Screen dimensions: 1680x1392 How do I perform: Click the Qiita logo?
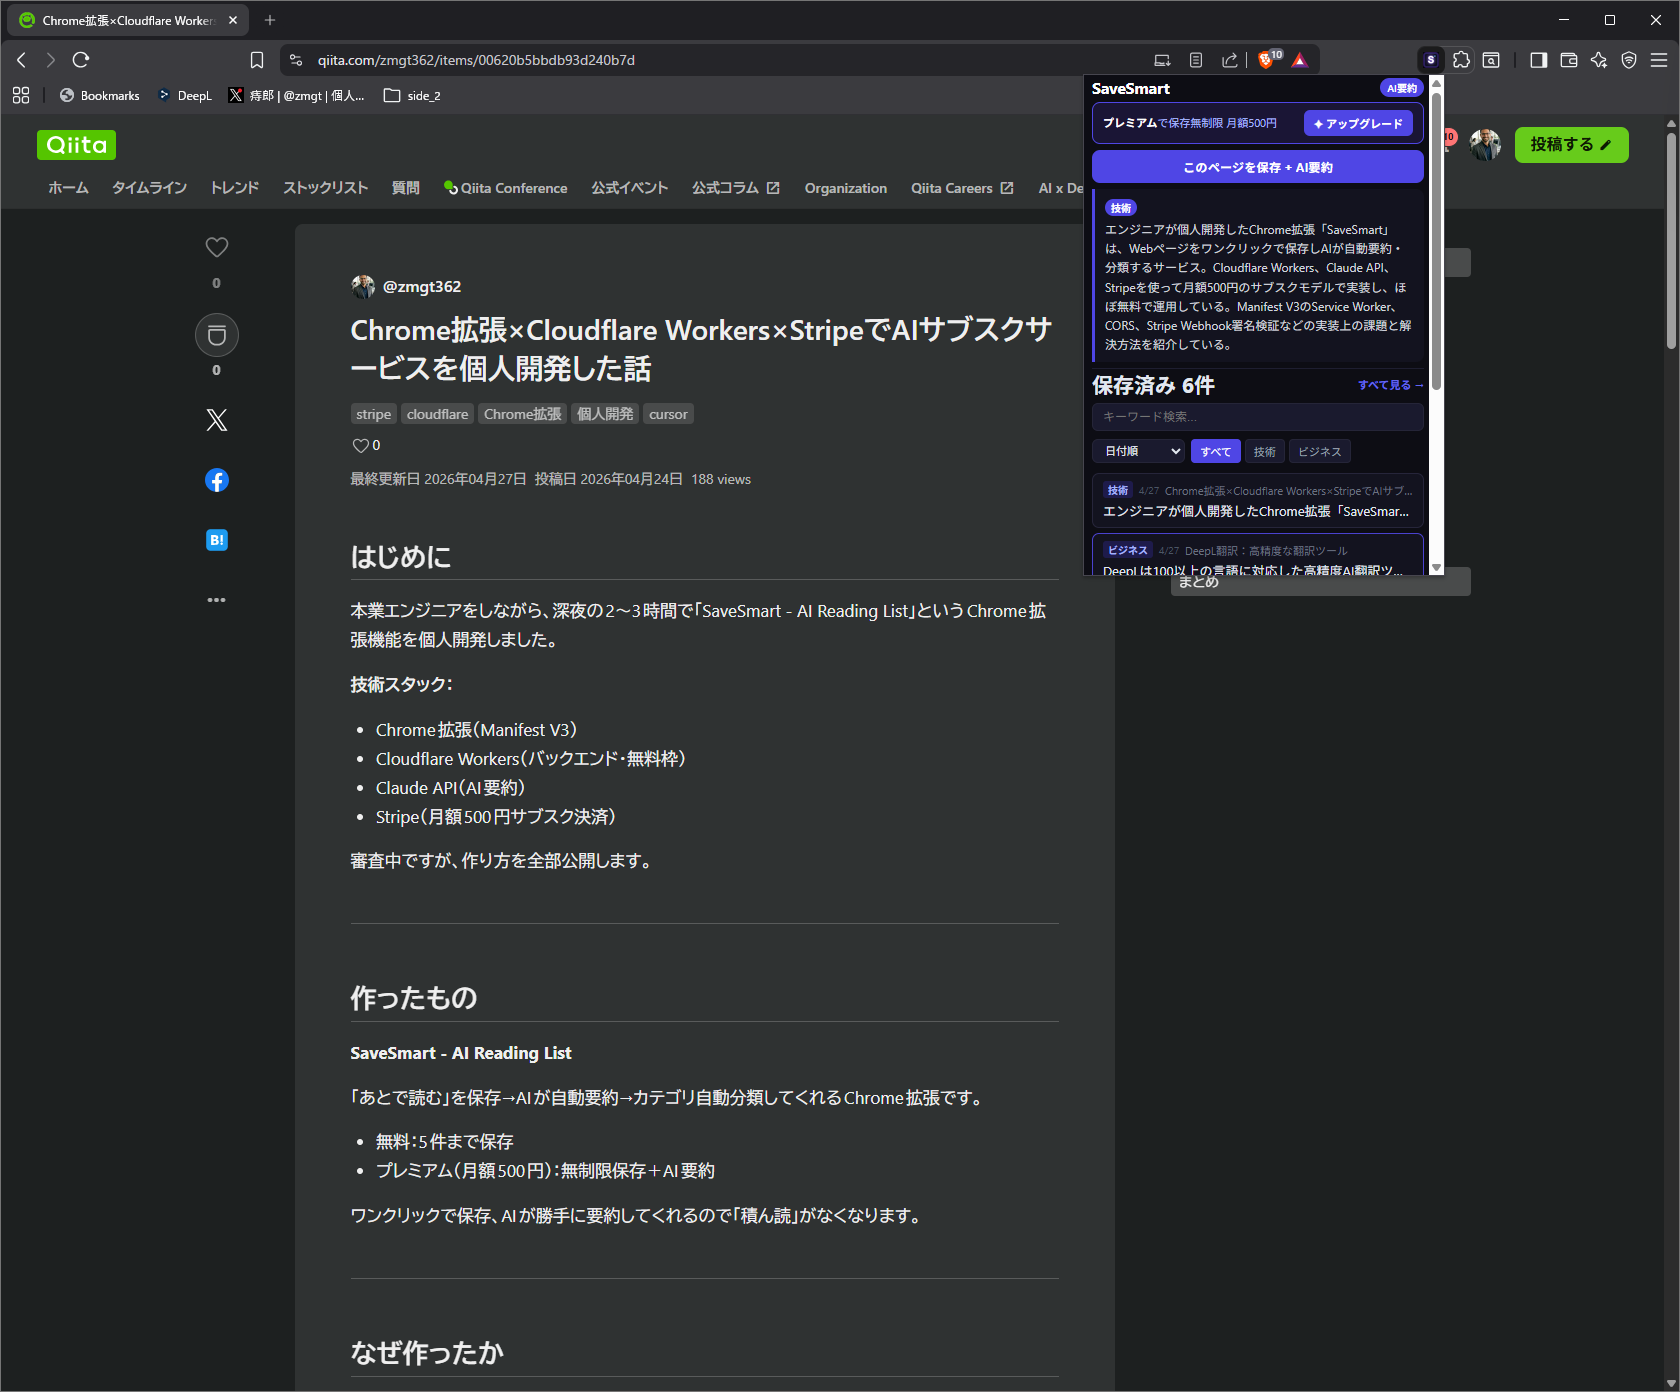tap(77, 145)
